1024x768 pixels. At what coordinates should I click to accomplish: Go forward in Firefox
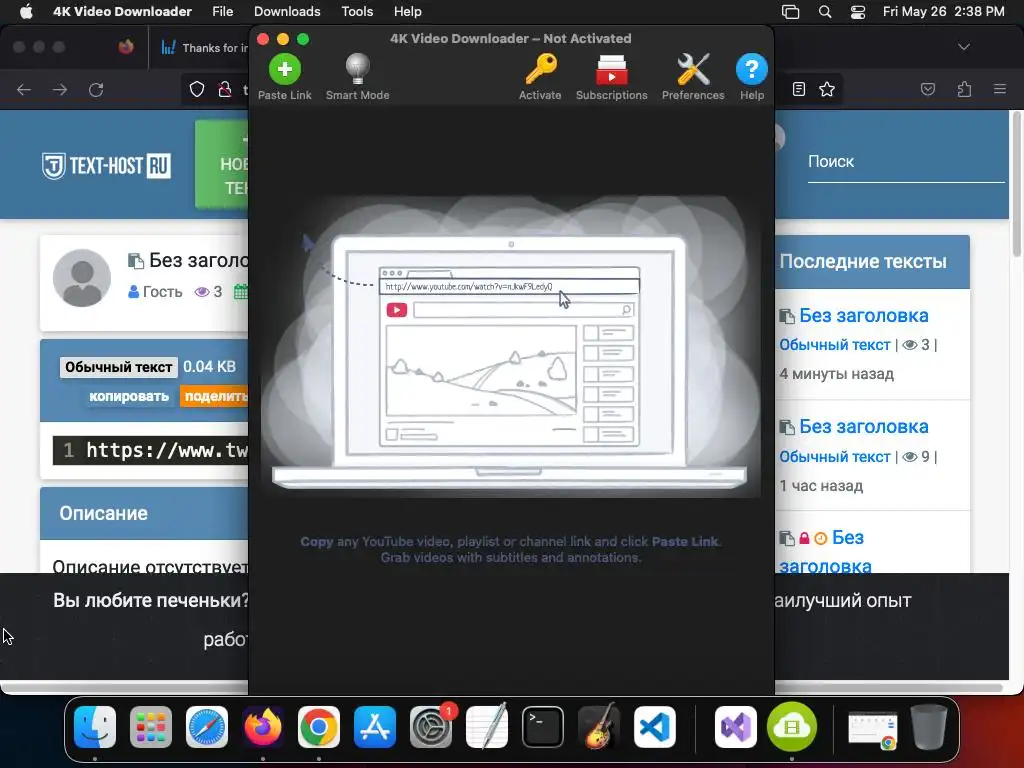pos(60,89)
